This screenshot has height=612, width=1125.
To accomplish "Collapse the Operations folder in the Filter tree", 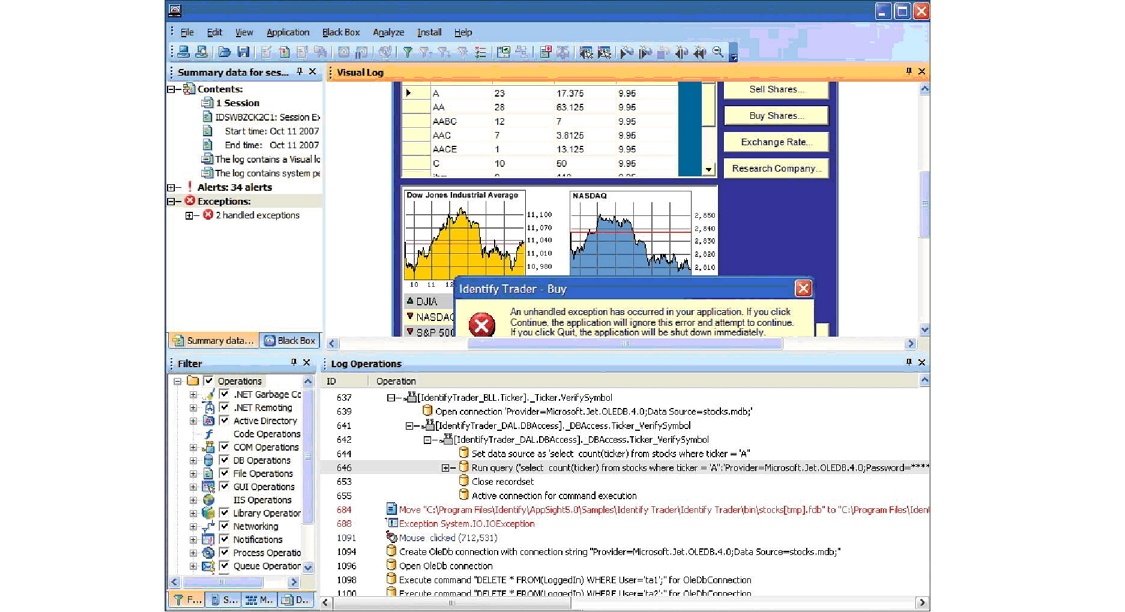I will tap(177, 381).
